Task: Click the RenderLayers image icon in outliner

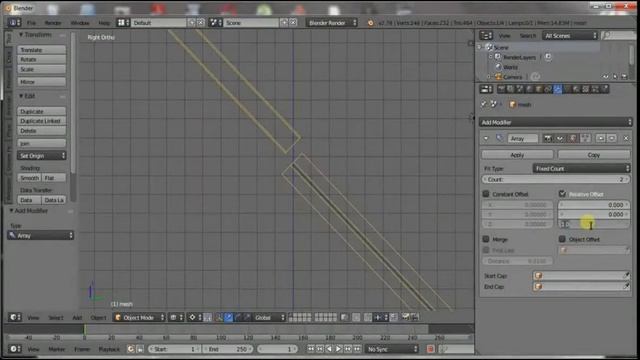Action: (548, 57)
